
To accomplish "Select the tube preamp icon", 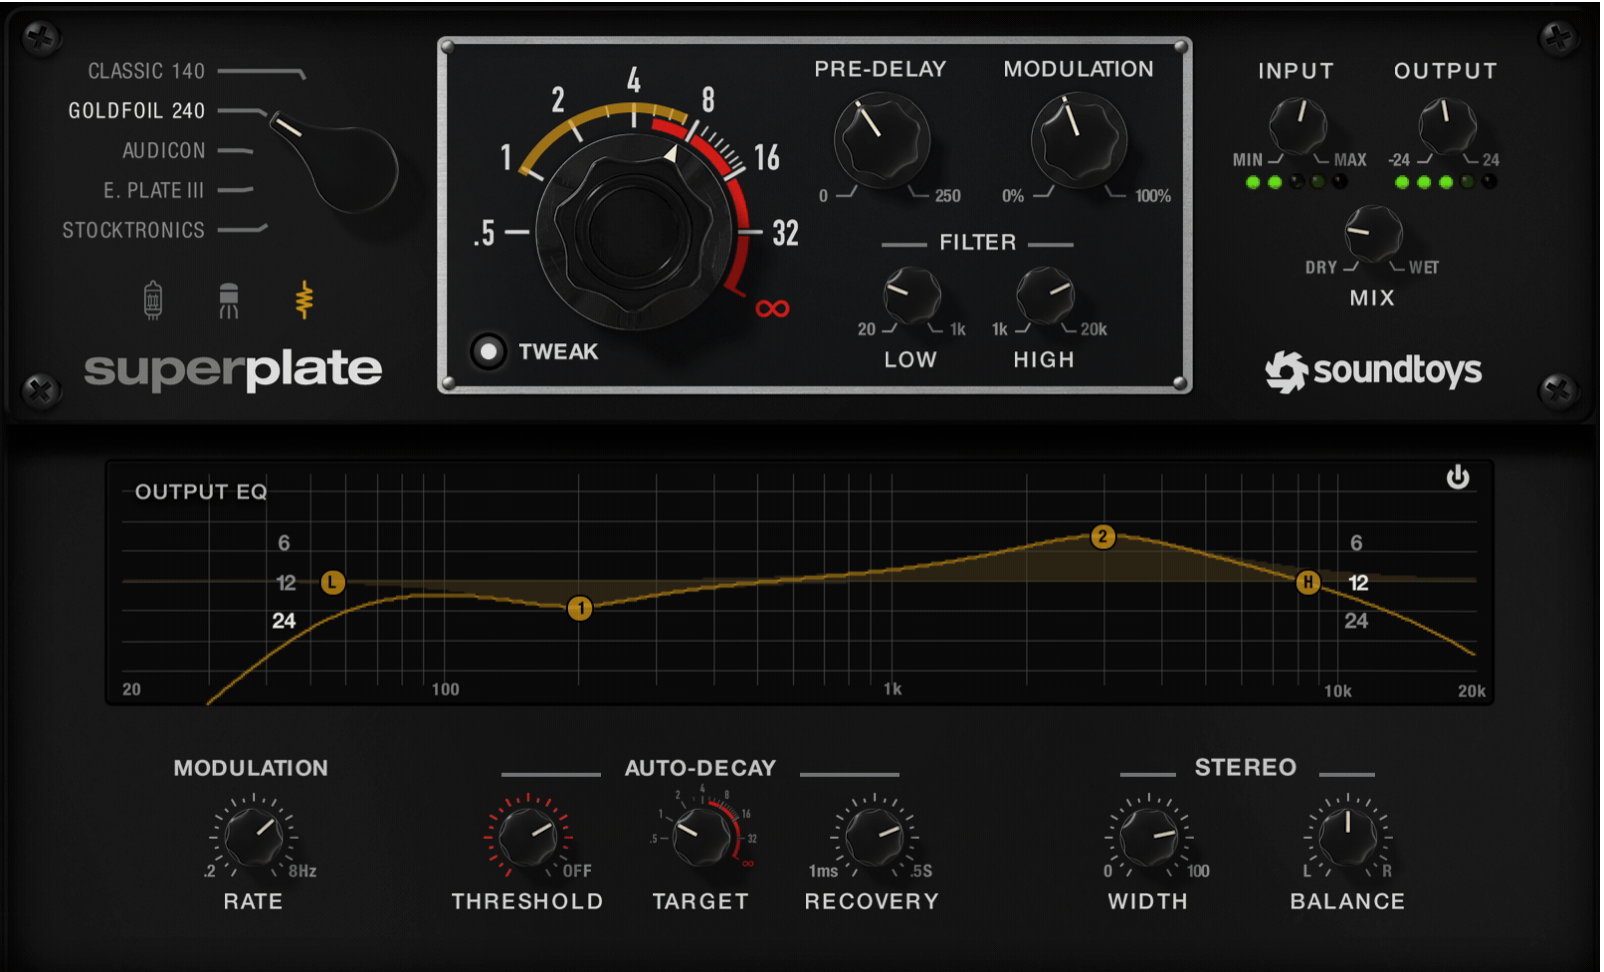I will (x=152, y=300).
